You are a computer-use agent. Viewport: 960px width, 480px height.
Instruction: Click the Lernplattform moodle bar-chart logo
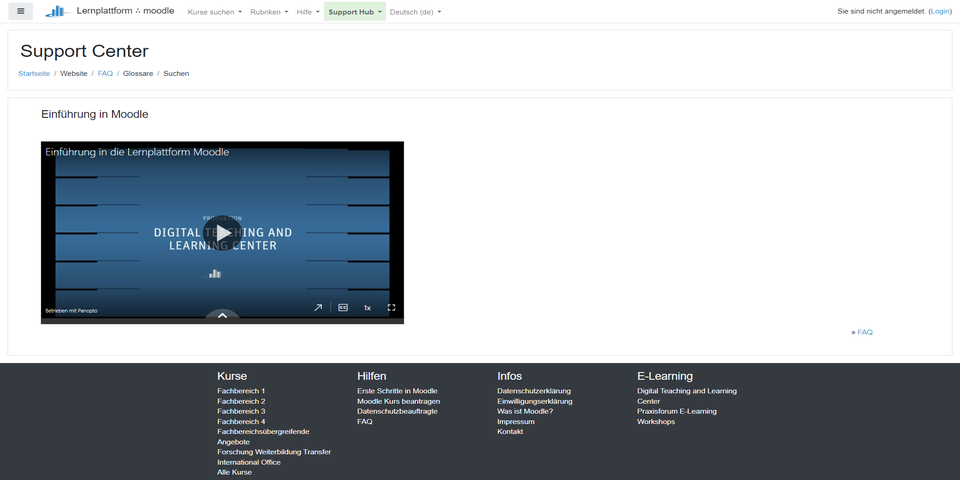point(58,11)
